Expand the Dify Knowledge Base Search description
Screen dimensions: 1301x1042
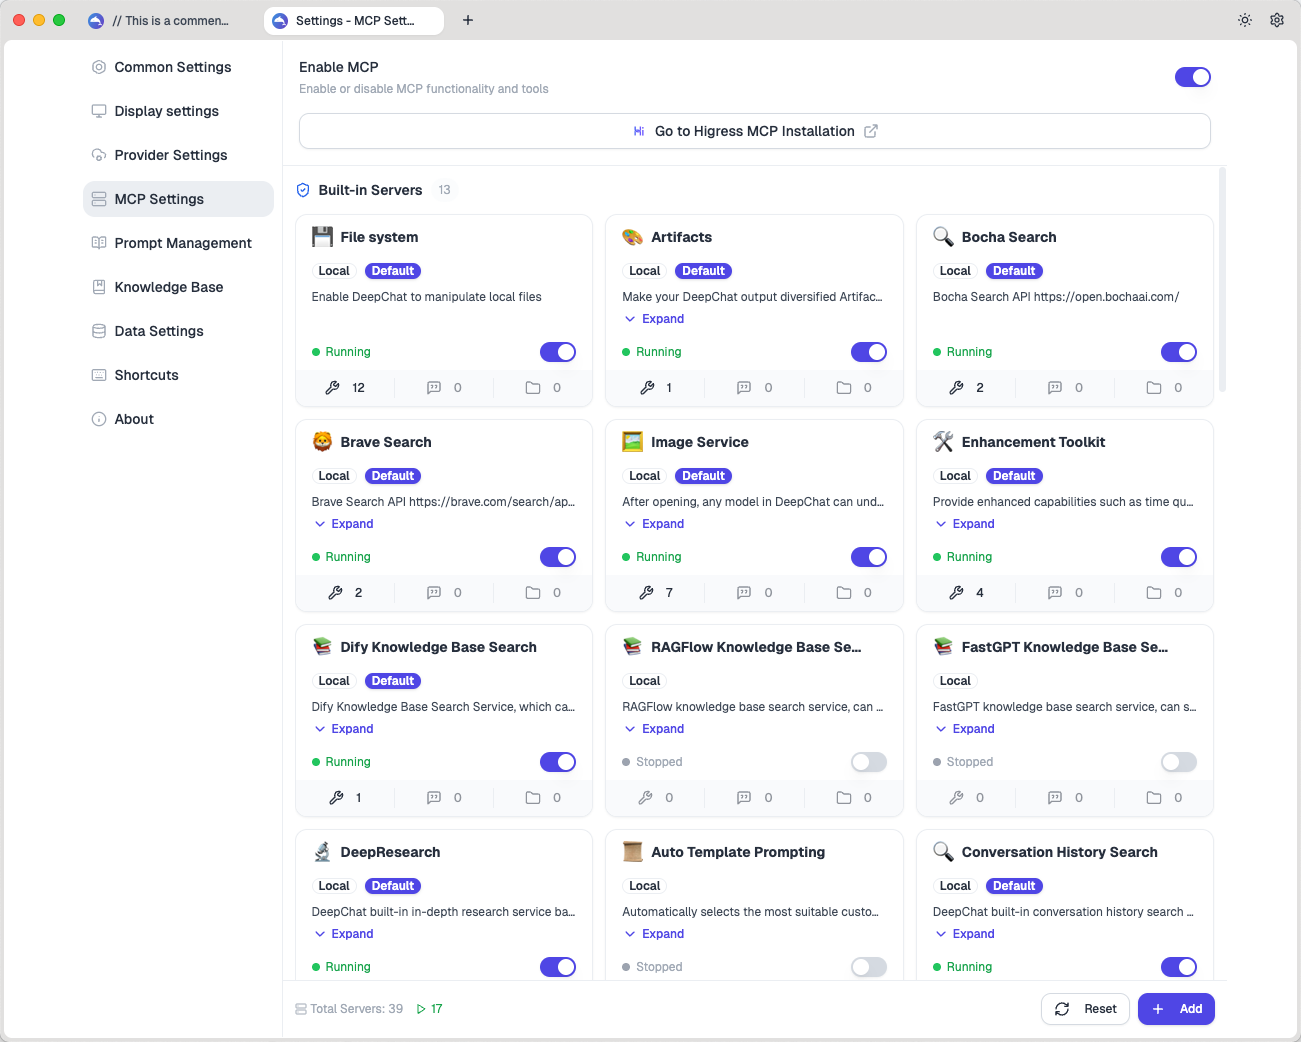coord(344,729)
